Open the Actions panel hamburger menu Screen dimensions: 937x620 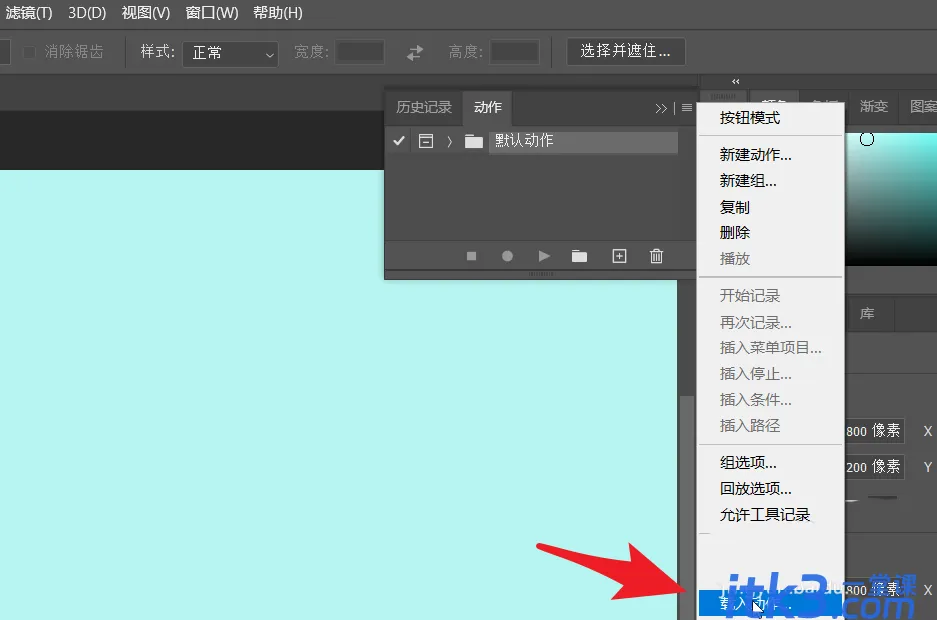click(687, 108)
